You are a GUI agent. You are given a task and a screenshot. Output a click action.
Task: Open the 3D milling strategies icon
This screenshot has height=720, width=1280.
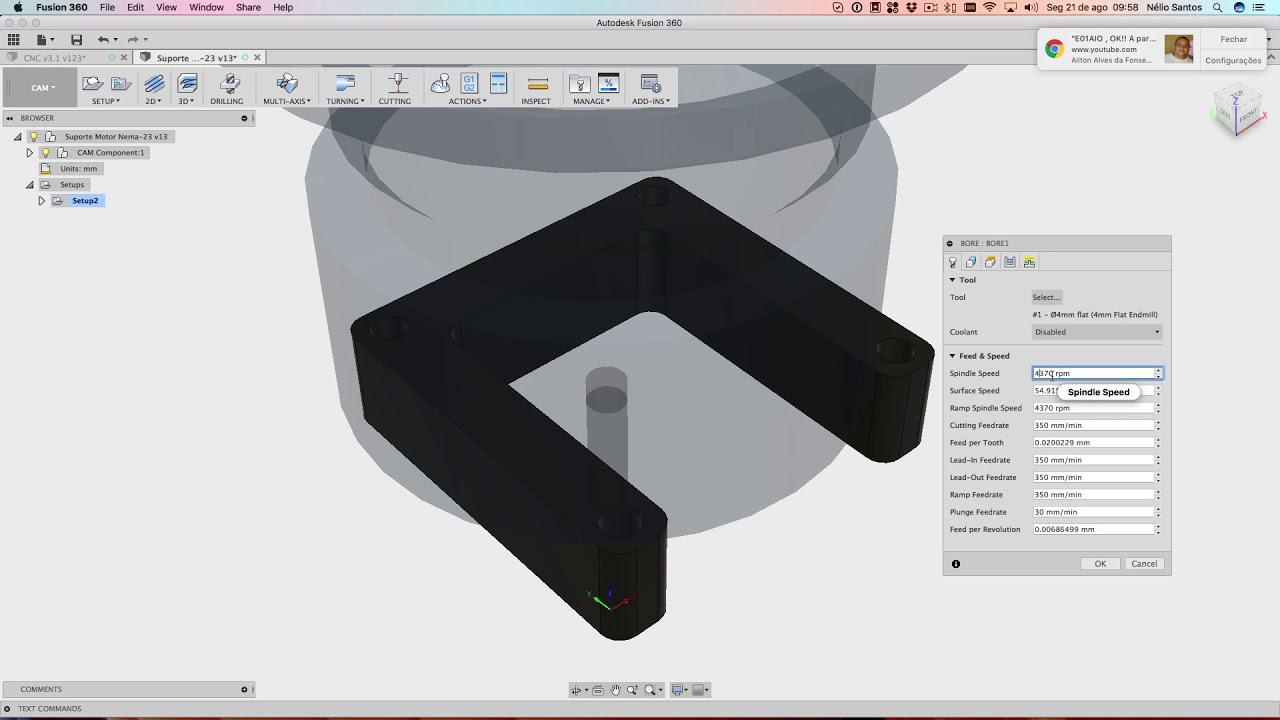[x=187, y=84]
